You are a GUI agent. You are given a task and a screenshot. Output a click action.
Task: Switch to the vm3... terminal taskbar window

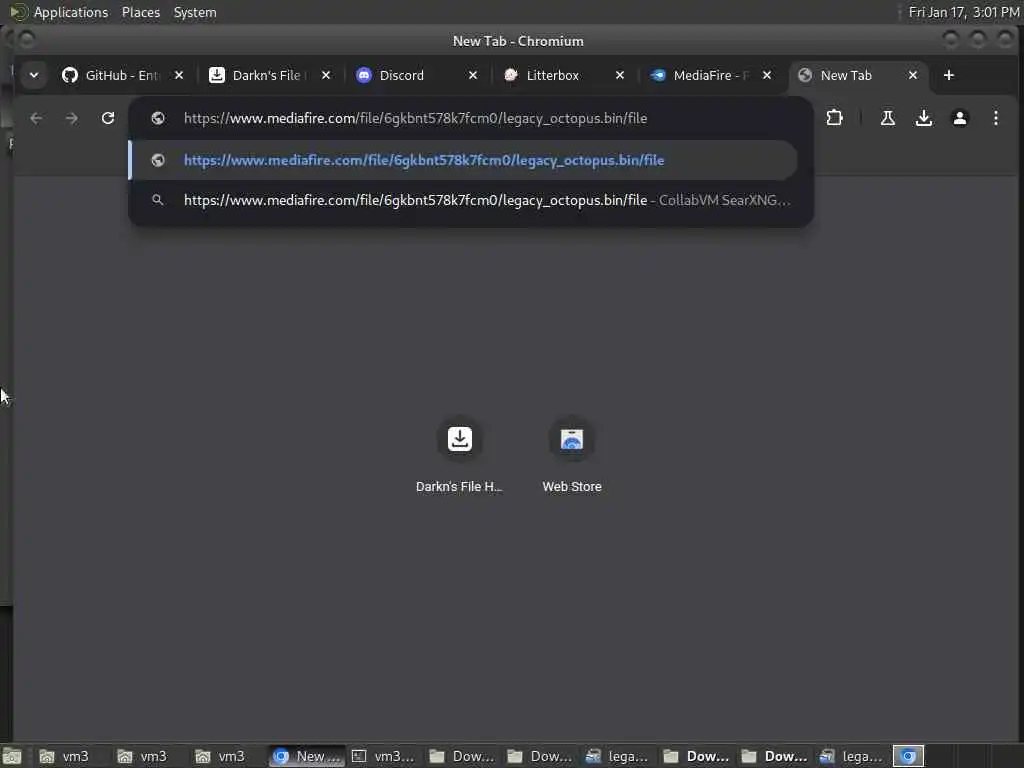[384, 756]
